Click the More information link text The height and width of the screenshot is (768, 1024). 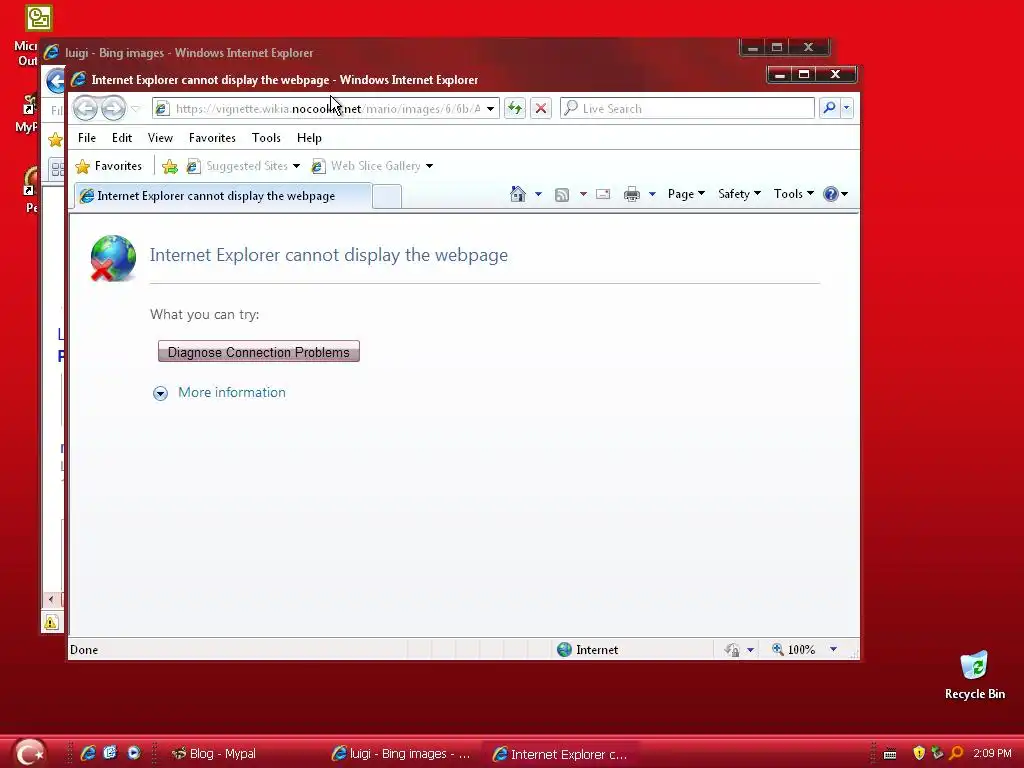(232, 392)
